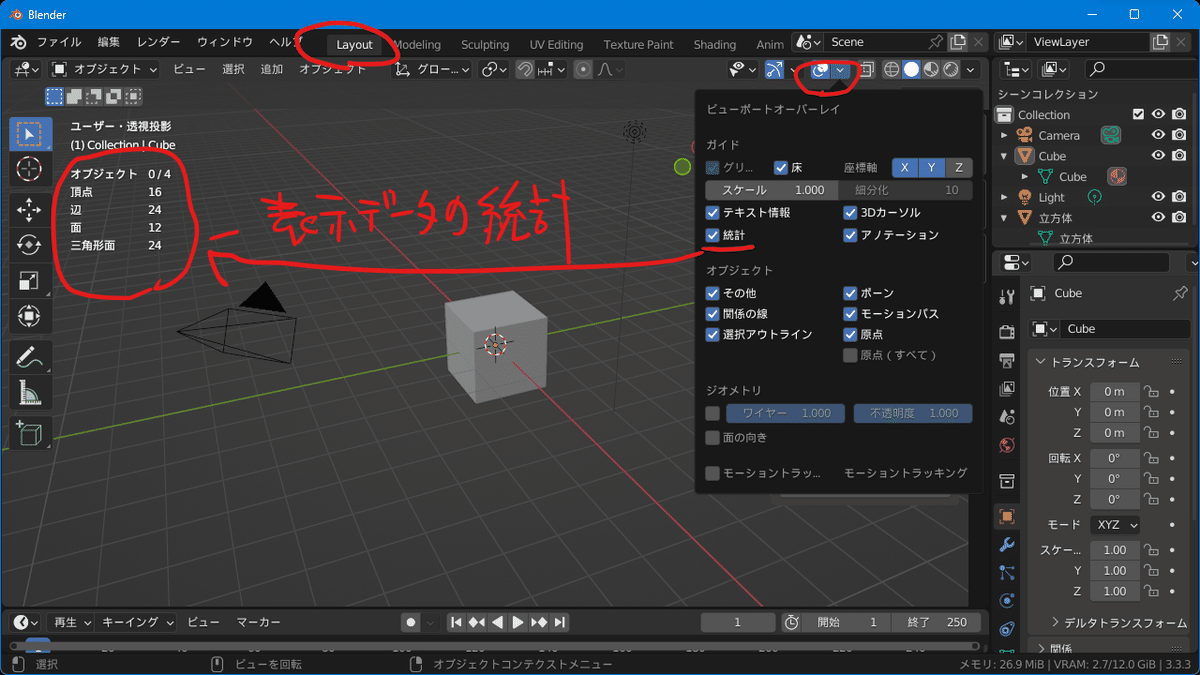
Task: Click the Blender logo menu icon
Action: click(x=18, y=43)
